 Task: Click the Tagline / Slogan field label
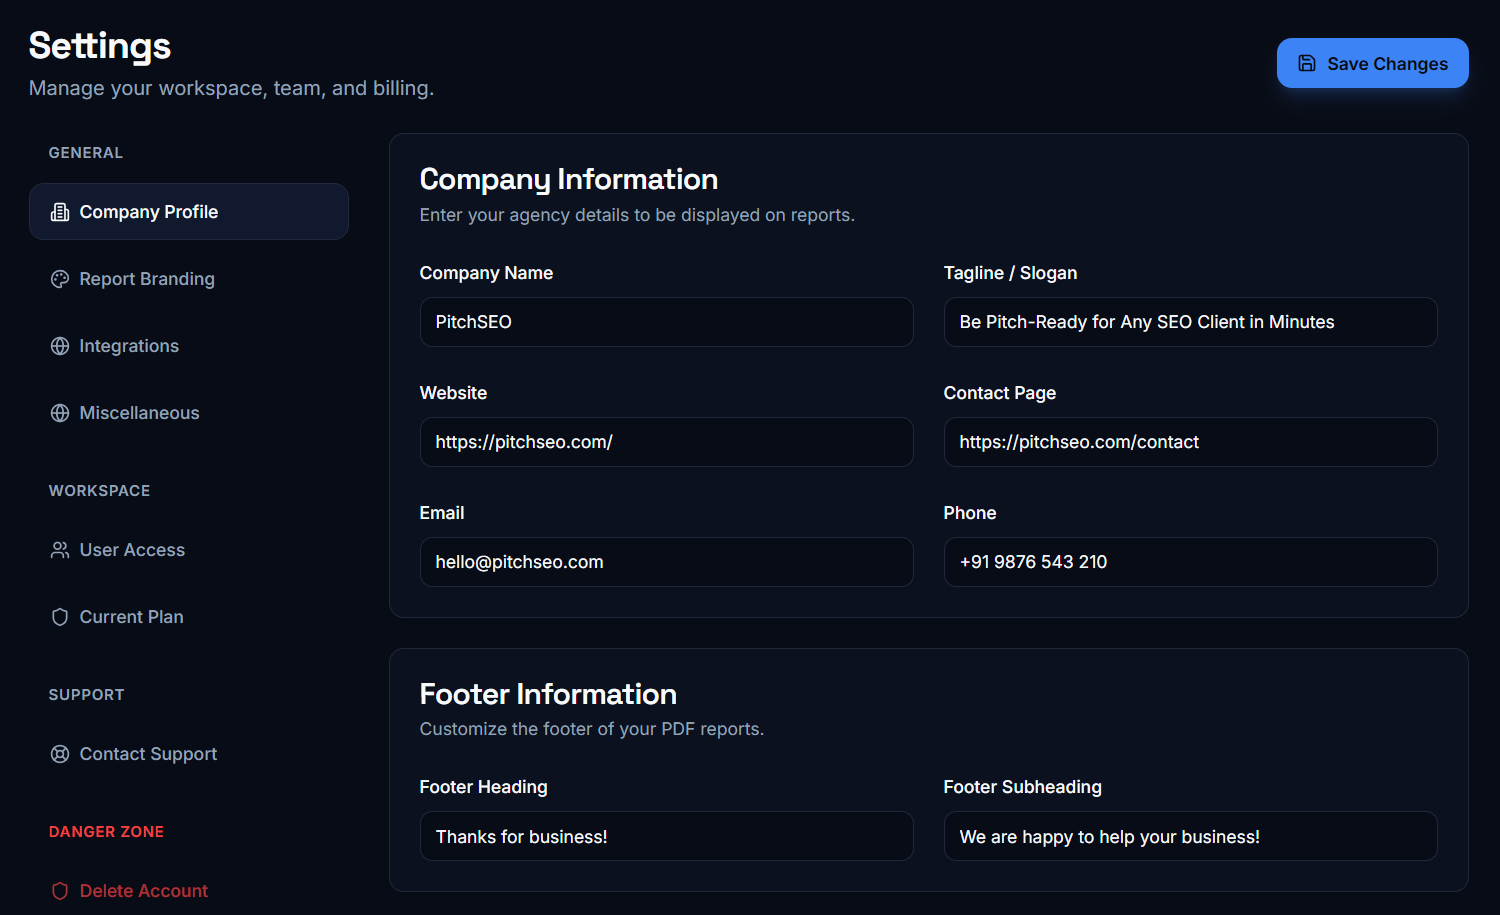point(1010,273)
